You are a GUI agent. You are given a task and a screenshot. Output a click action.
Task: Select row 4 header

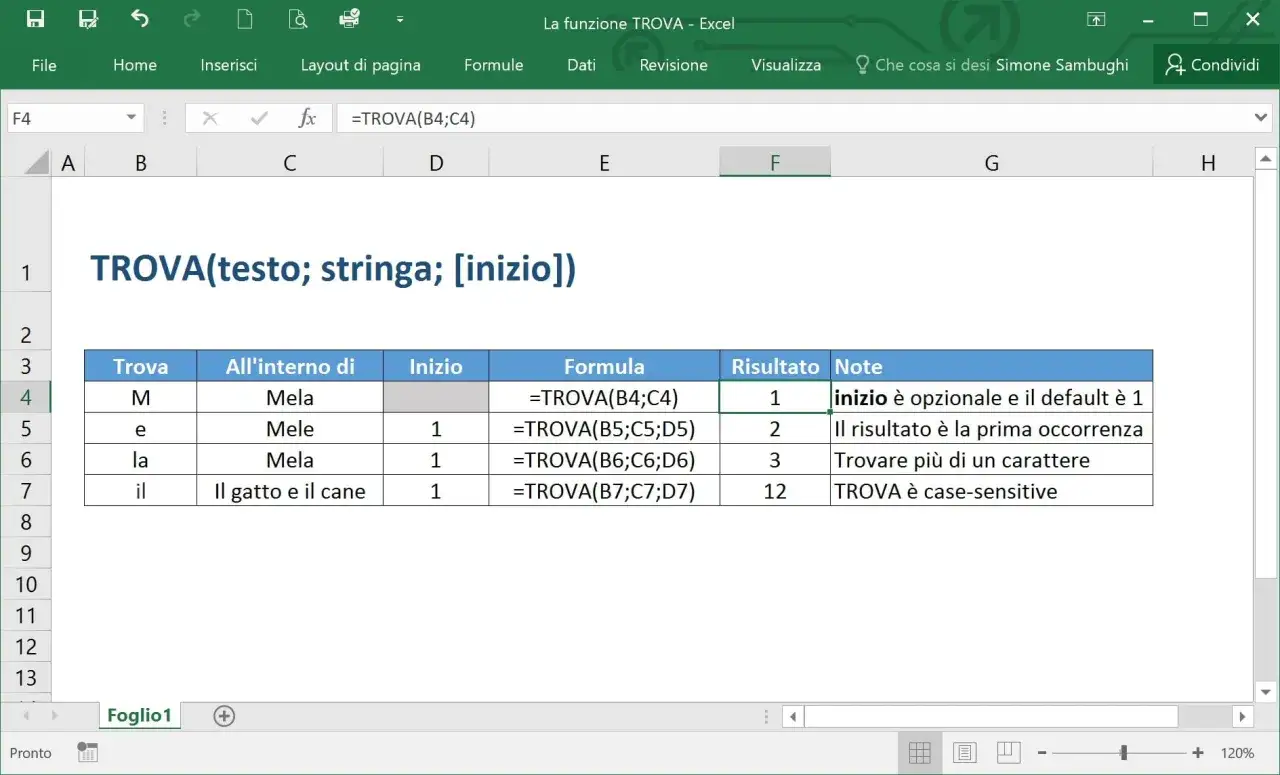(26, 398)
